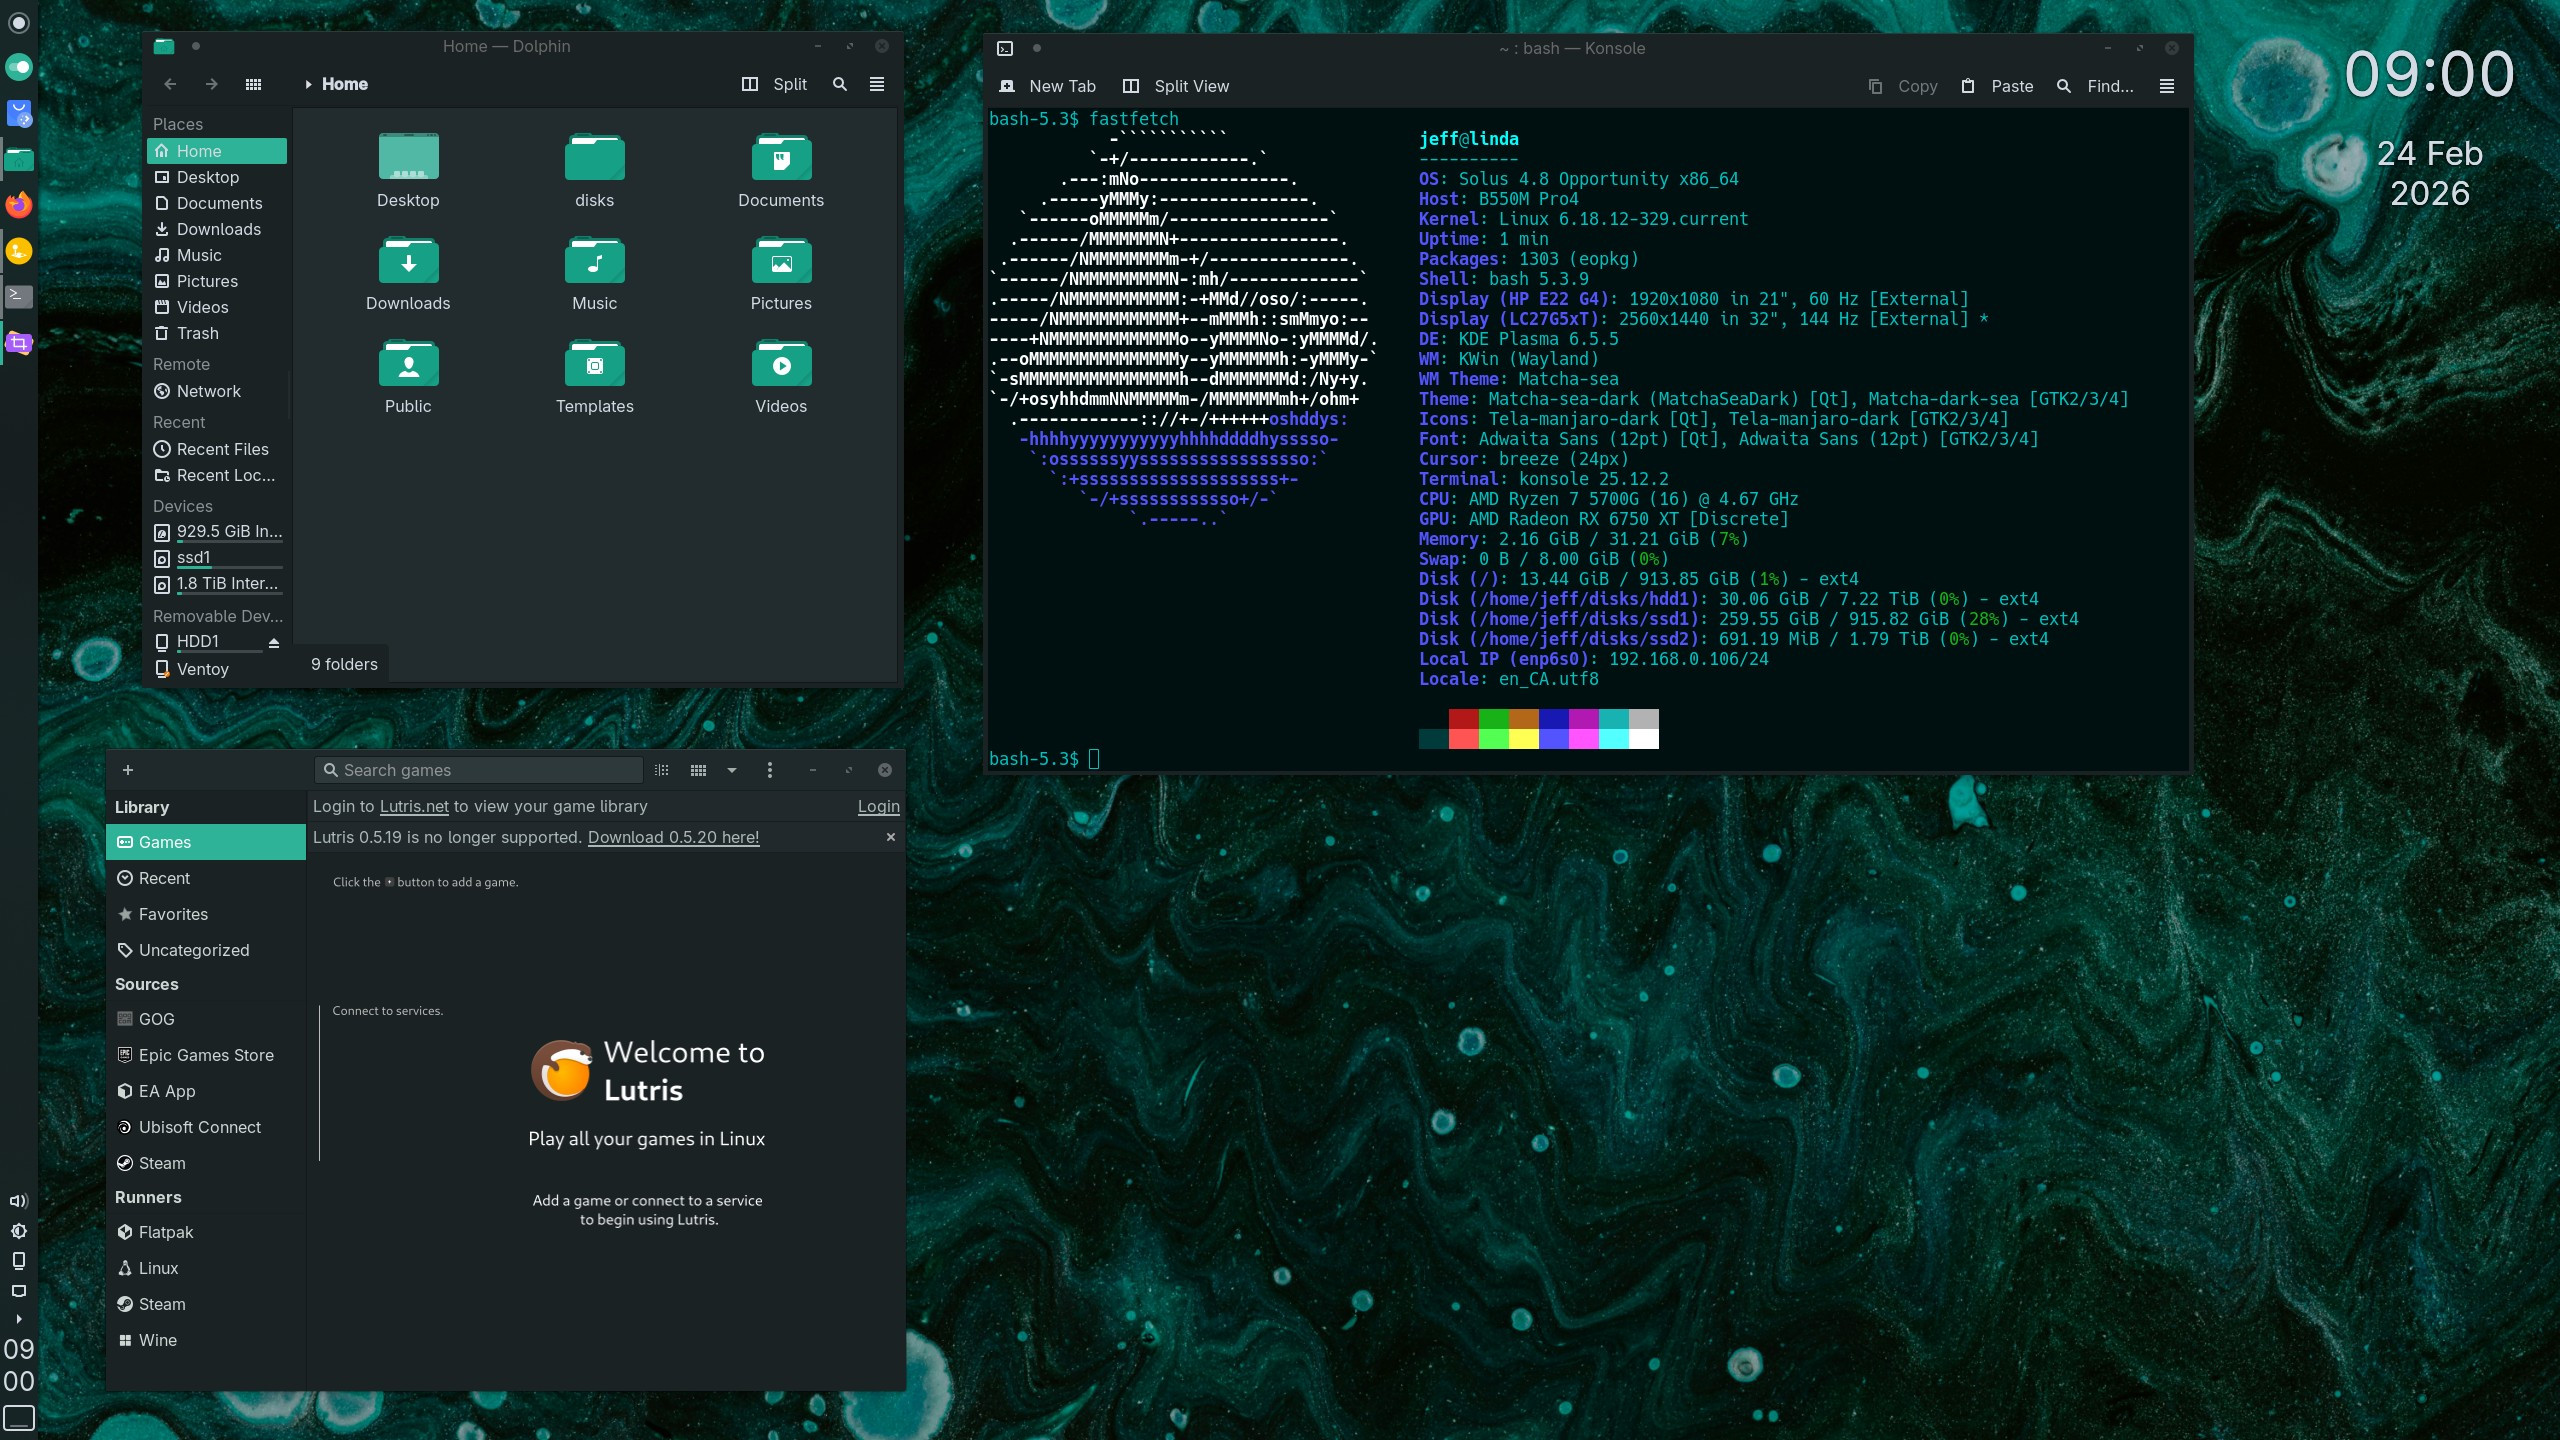The image size is (2560, 1440).
Task: Switch Lutris library to list view
Action: click(660, 769)
